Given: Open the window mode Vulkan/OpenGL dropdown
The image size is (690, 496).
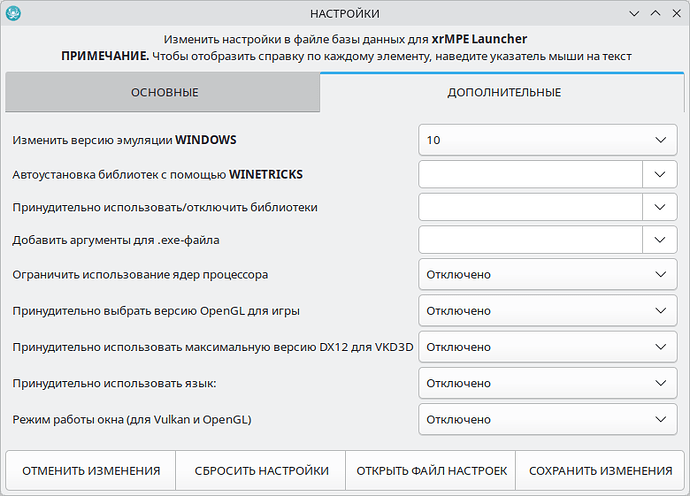Looking at the screenshot, I should tap(546, 419).
